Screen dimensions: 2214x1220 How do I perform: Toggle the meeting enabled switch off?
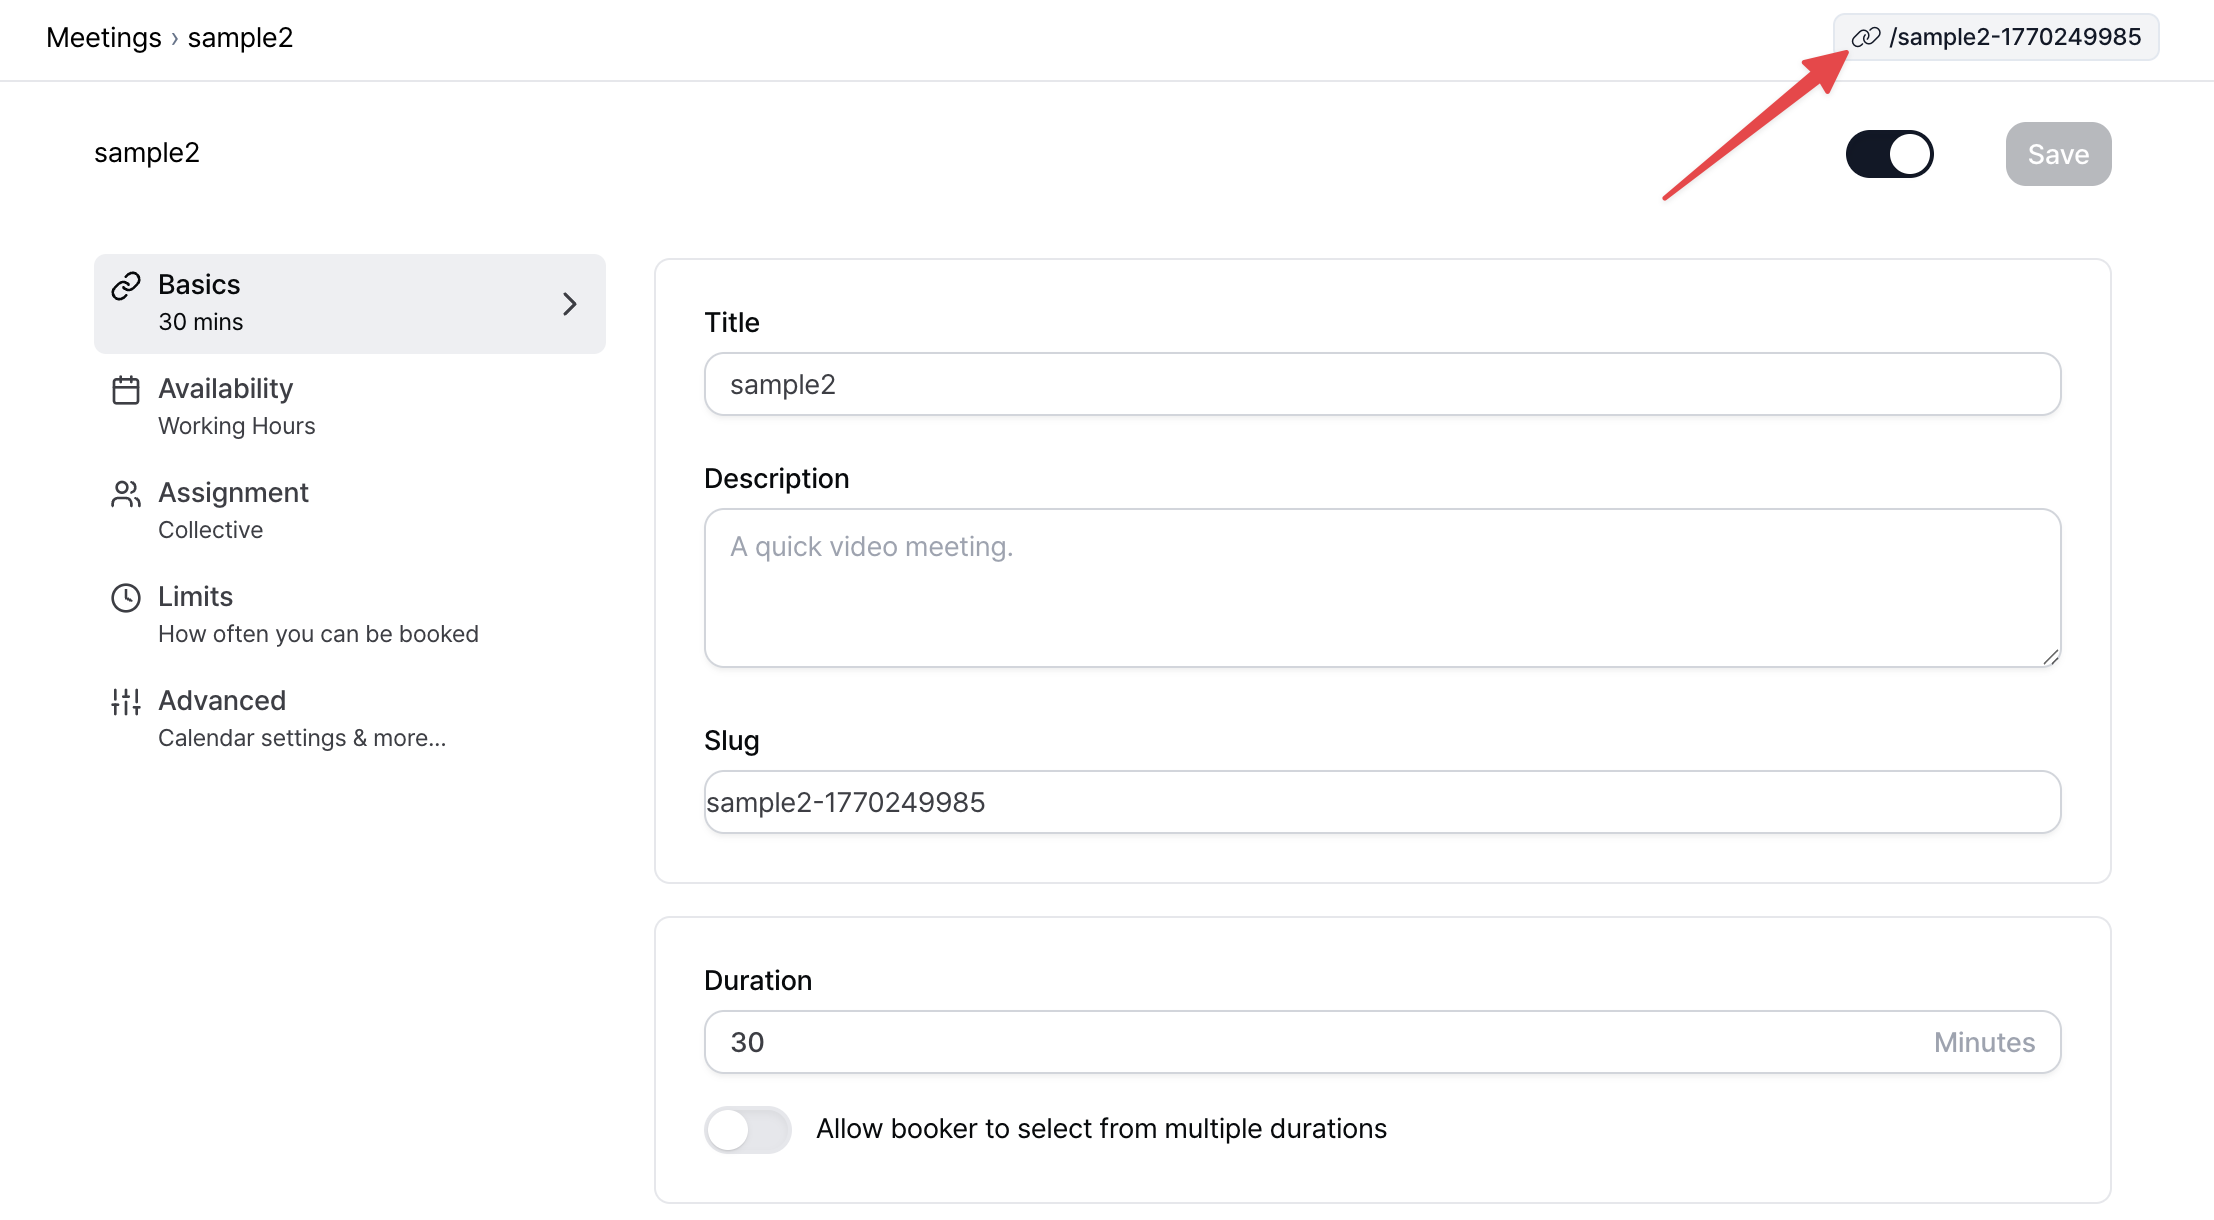1889,154
